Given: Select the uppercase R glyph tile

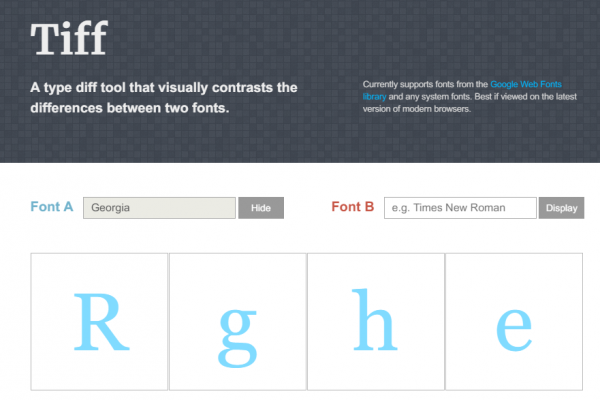Looking at the screenshot, I should 100,322.
